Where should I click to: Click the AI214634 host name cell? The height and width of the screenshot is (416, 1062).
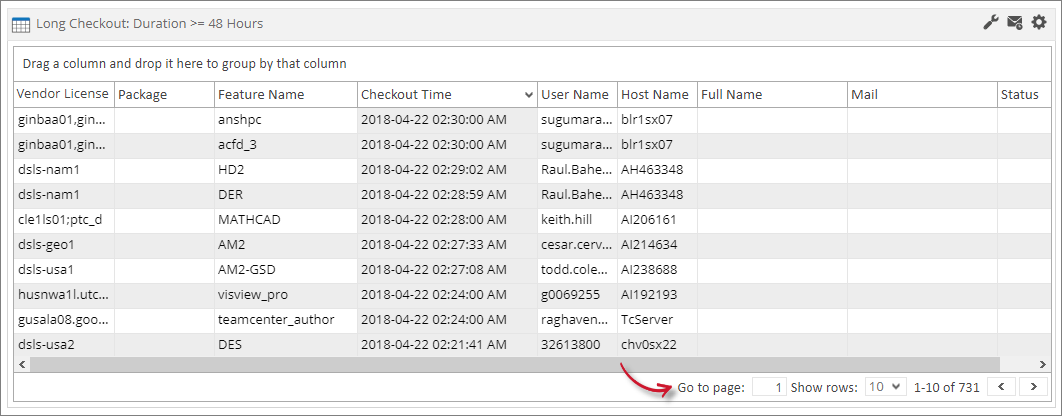[657, 245]
